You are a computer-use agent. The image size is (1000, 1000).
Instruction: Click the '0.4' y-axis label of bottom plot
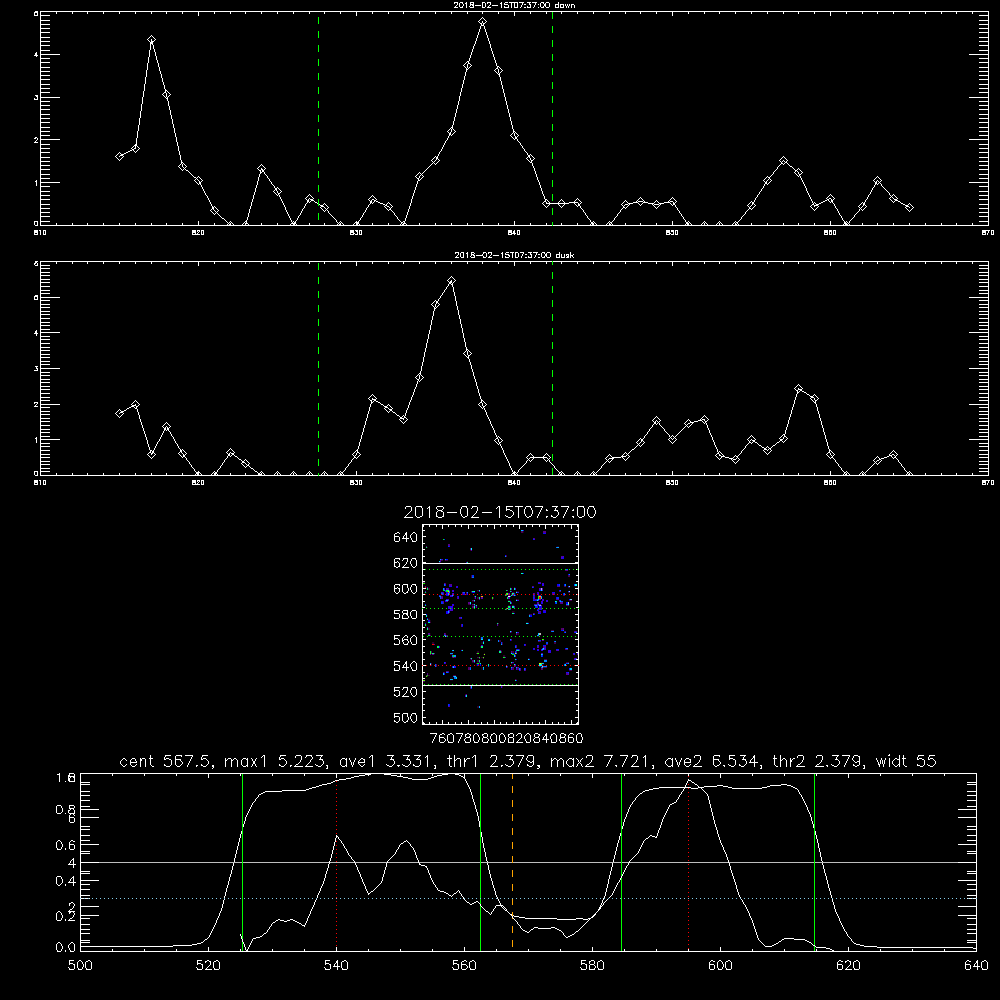(x=66, y=881)
